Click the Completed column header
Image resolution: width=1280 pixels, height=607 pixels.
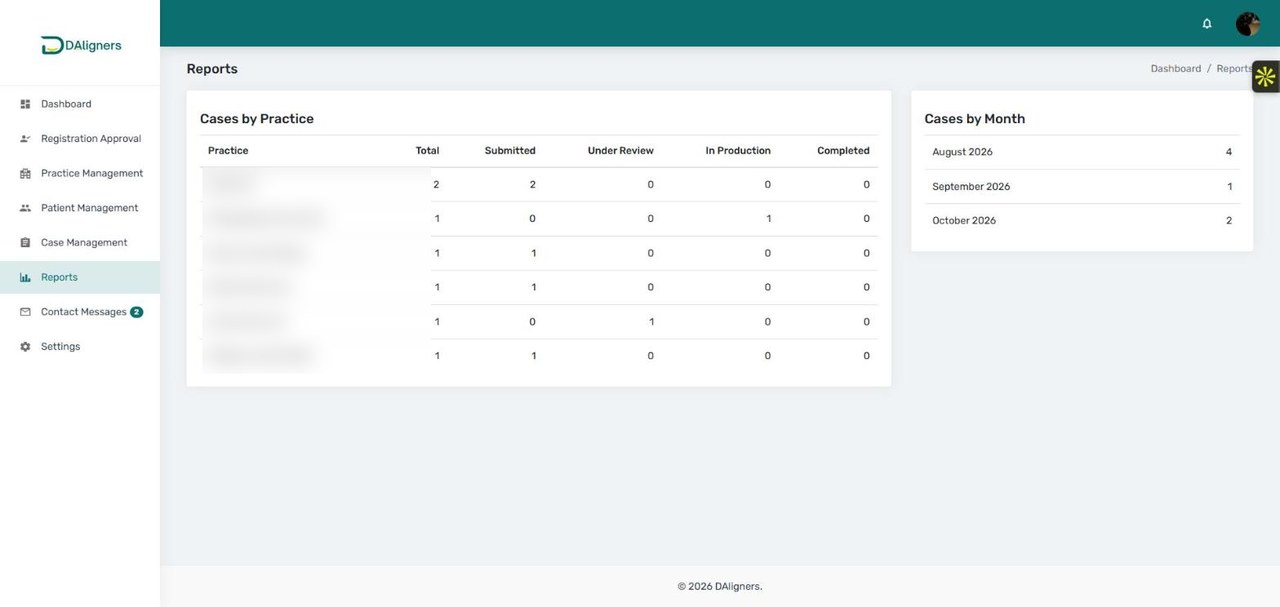click(x=843, y=151)
